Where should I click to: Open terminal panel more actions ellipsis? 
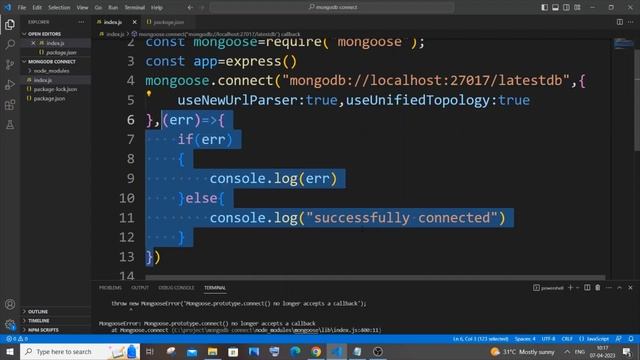click(x=609, y=288)
